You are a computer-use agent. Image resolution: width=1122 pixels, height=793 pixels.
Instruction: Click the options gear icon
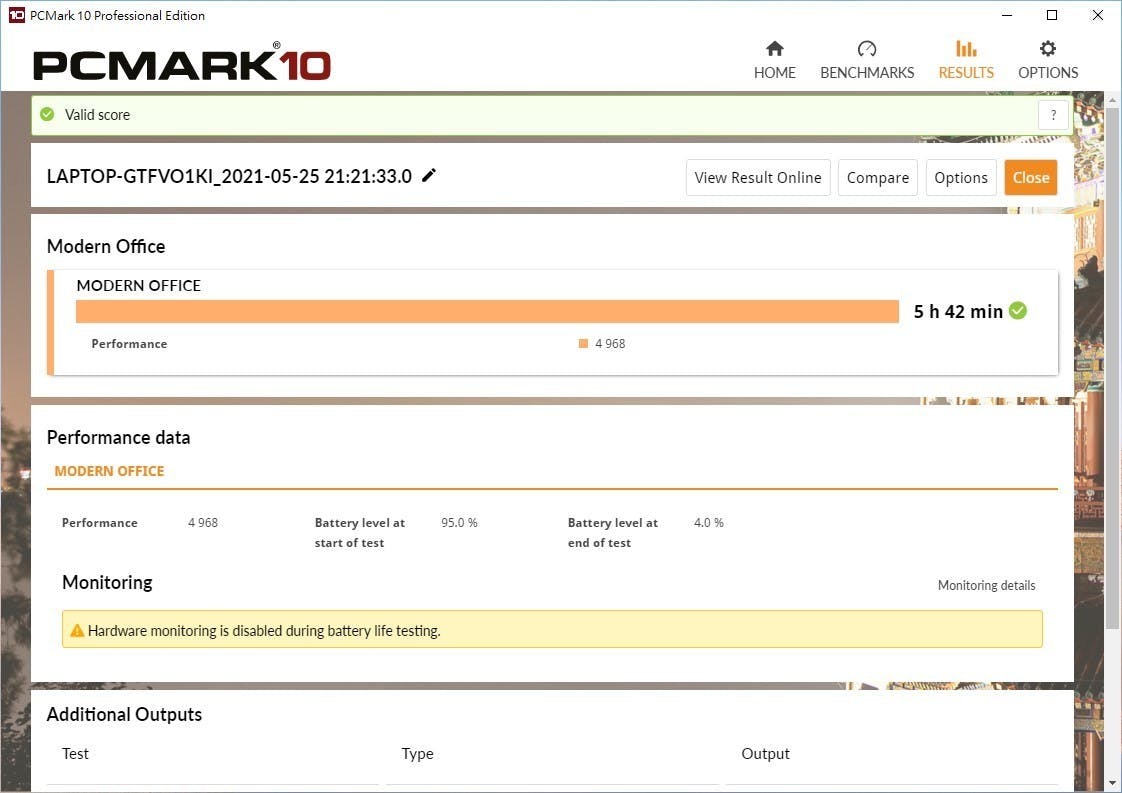coord(1048,49)
